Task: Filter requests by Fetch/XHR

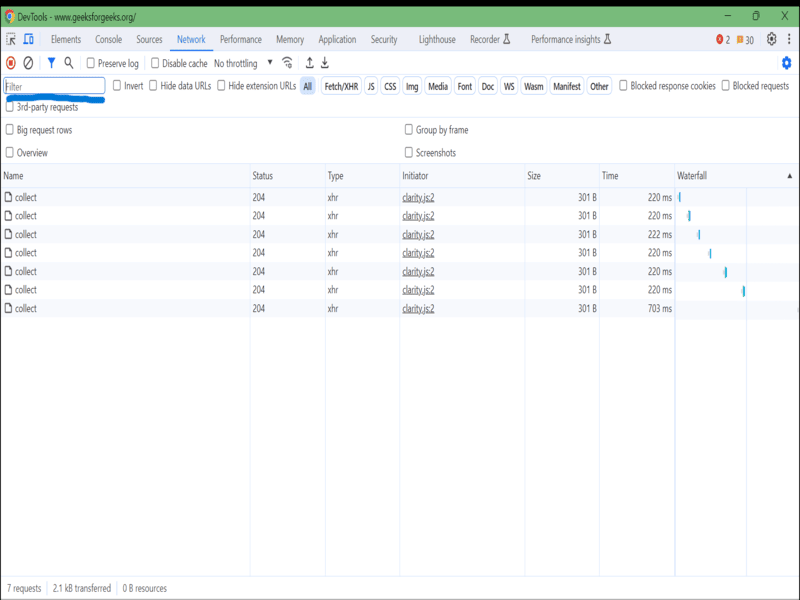Action: pos(341,86)
